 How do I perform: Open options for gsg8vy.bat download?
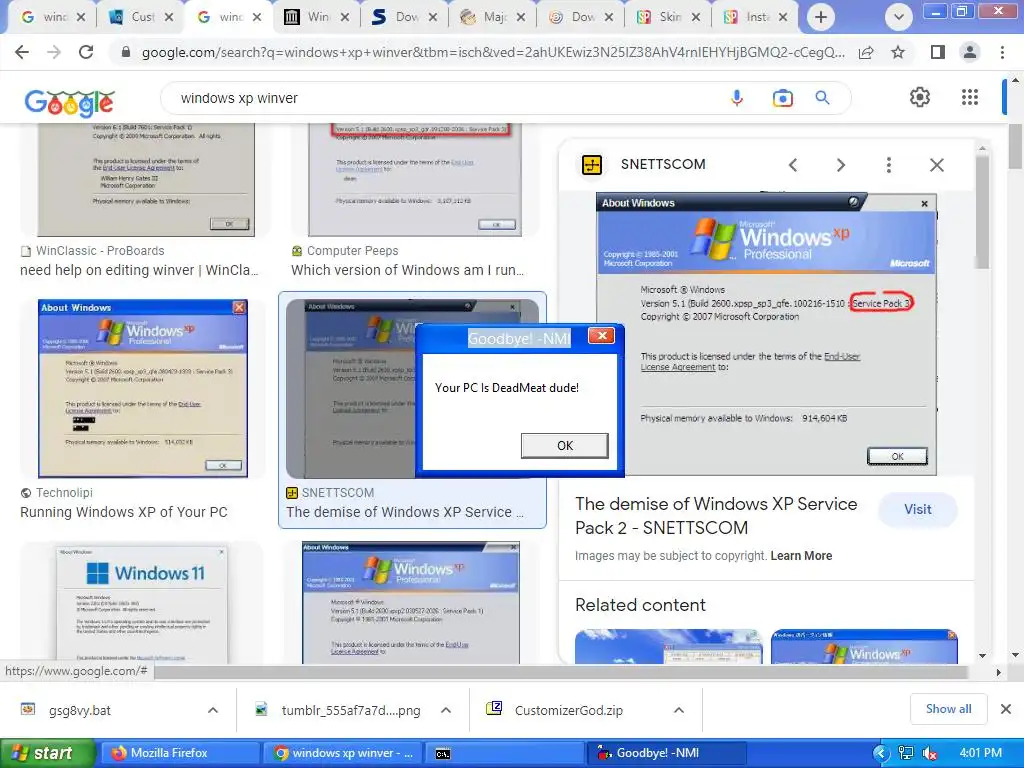(x=213, y=710)
